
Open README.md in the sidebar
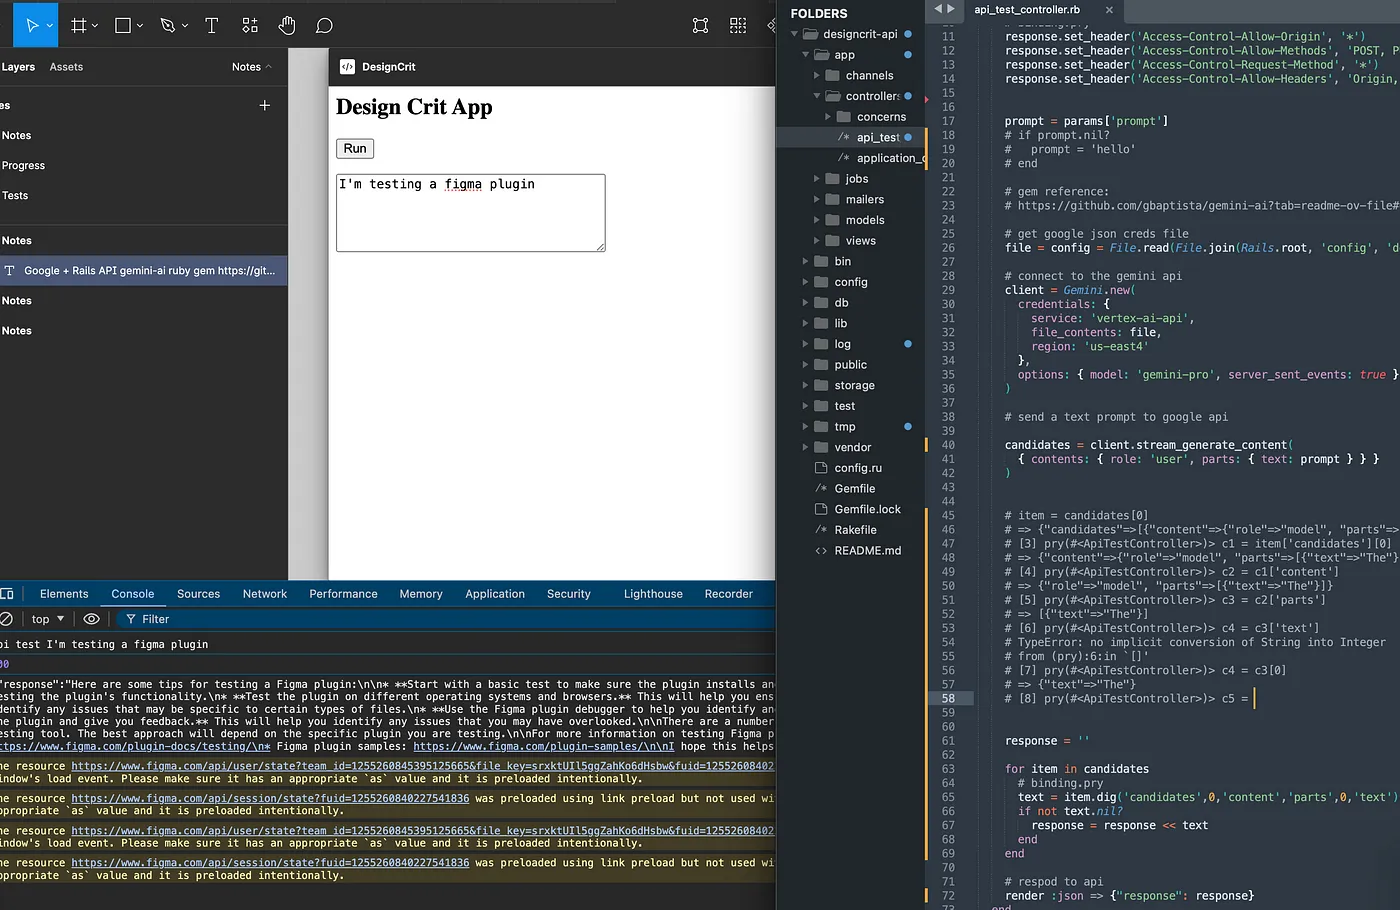click(867, 551)
